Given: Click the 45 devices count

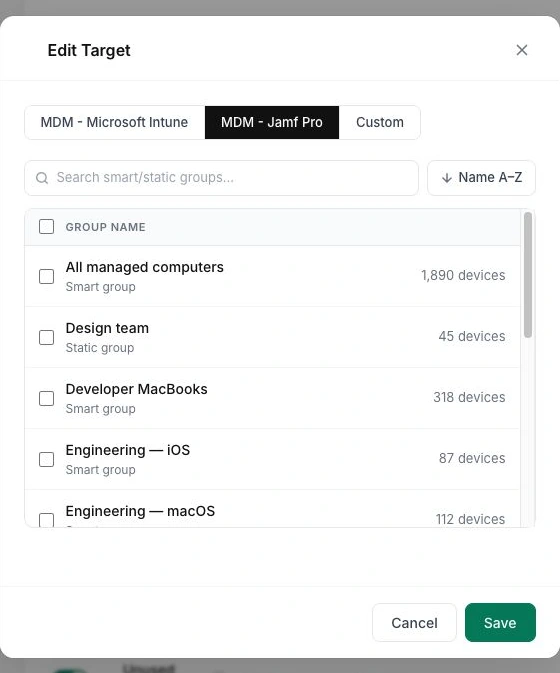Looking at the screenshot, I should click(472, 336).
